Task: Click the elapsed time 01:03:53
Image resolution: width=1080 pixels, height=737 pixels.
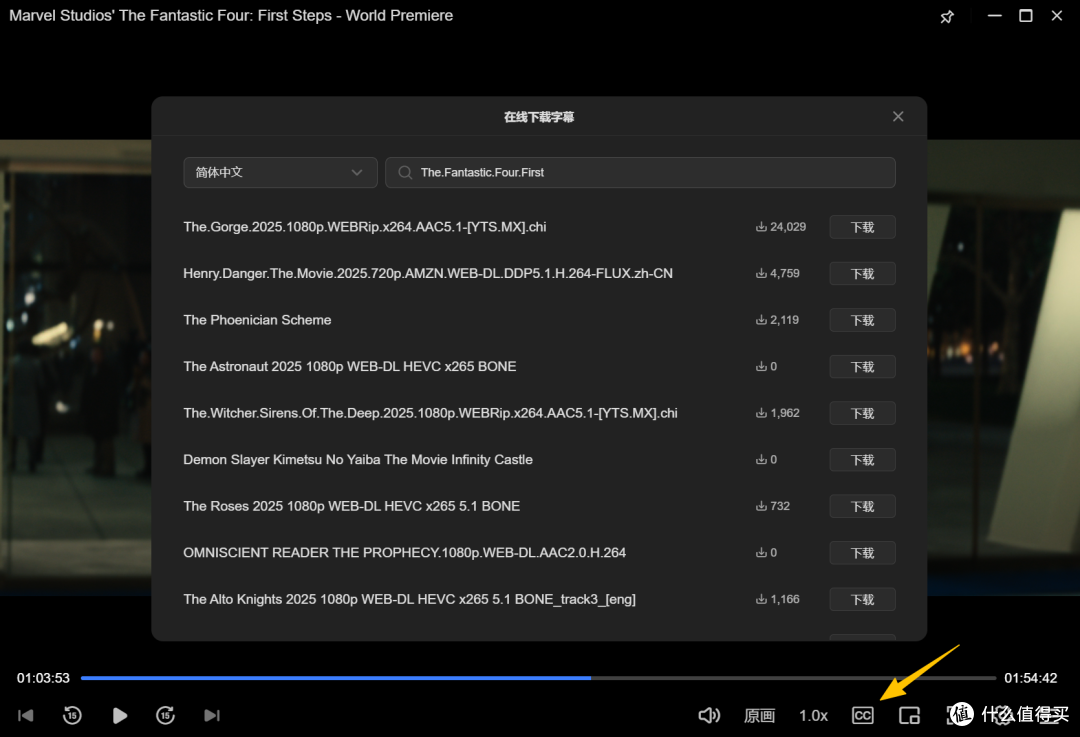Action: (43, 678)
